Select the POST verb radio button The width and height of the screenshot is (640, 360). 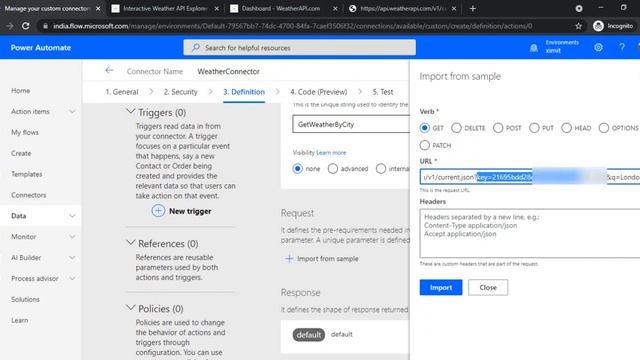point(498,128)
